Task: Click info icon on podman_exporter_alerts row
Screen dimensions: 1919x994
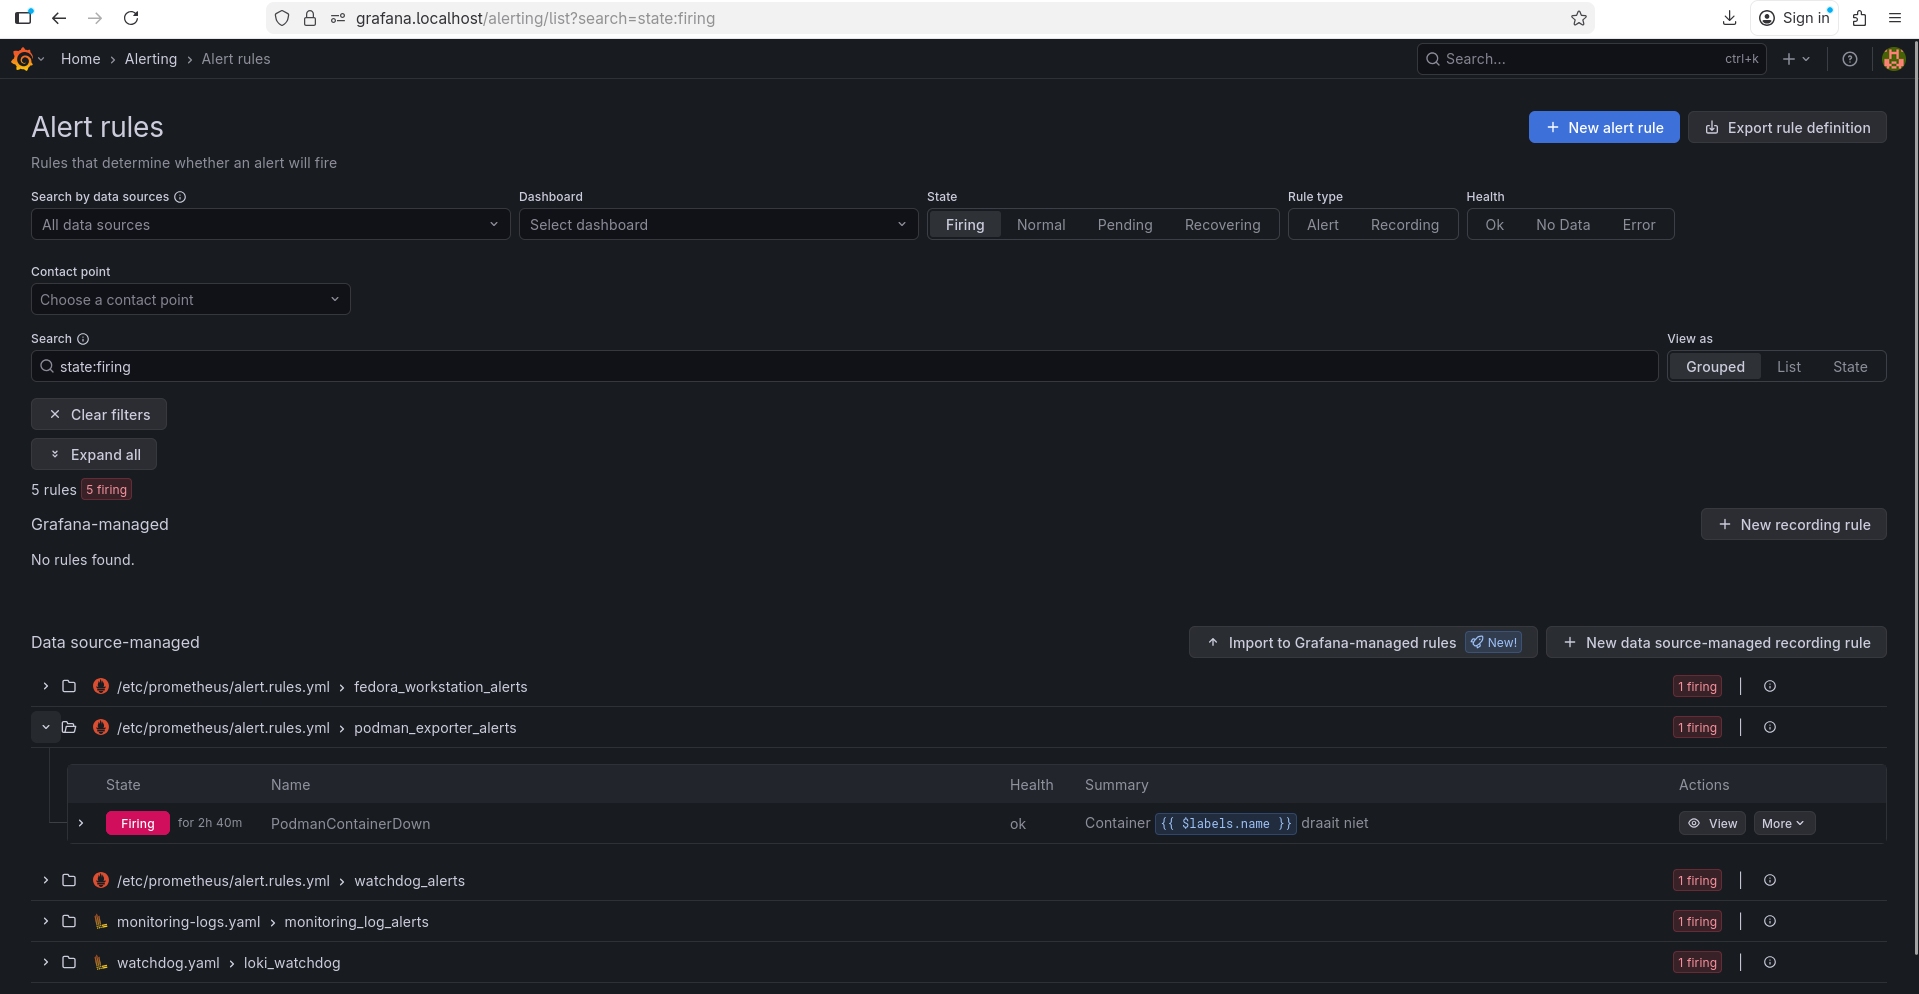Action: click(1770, 727)
